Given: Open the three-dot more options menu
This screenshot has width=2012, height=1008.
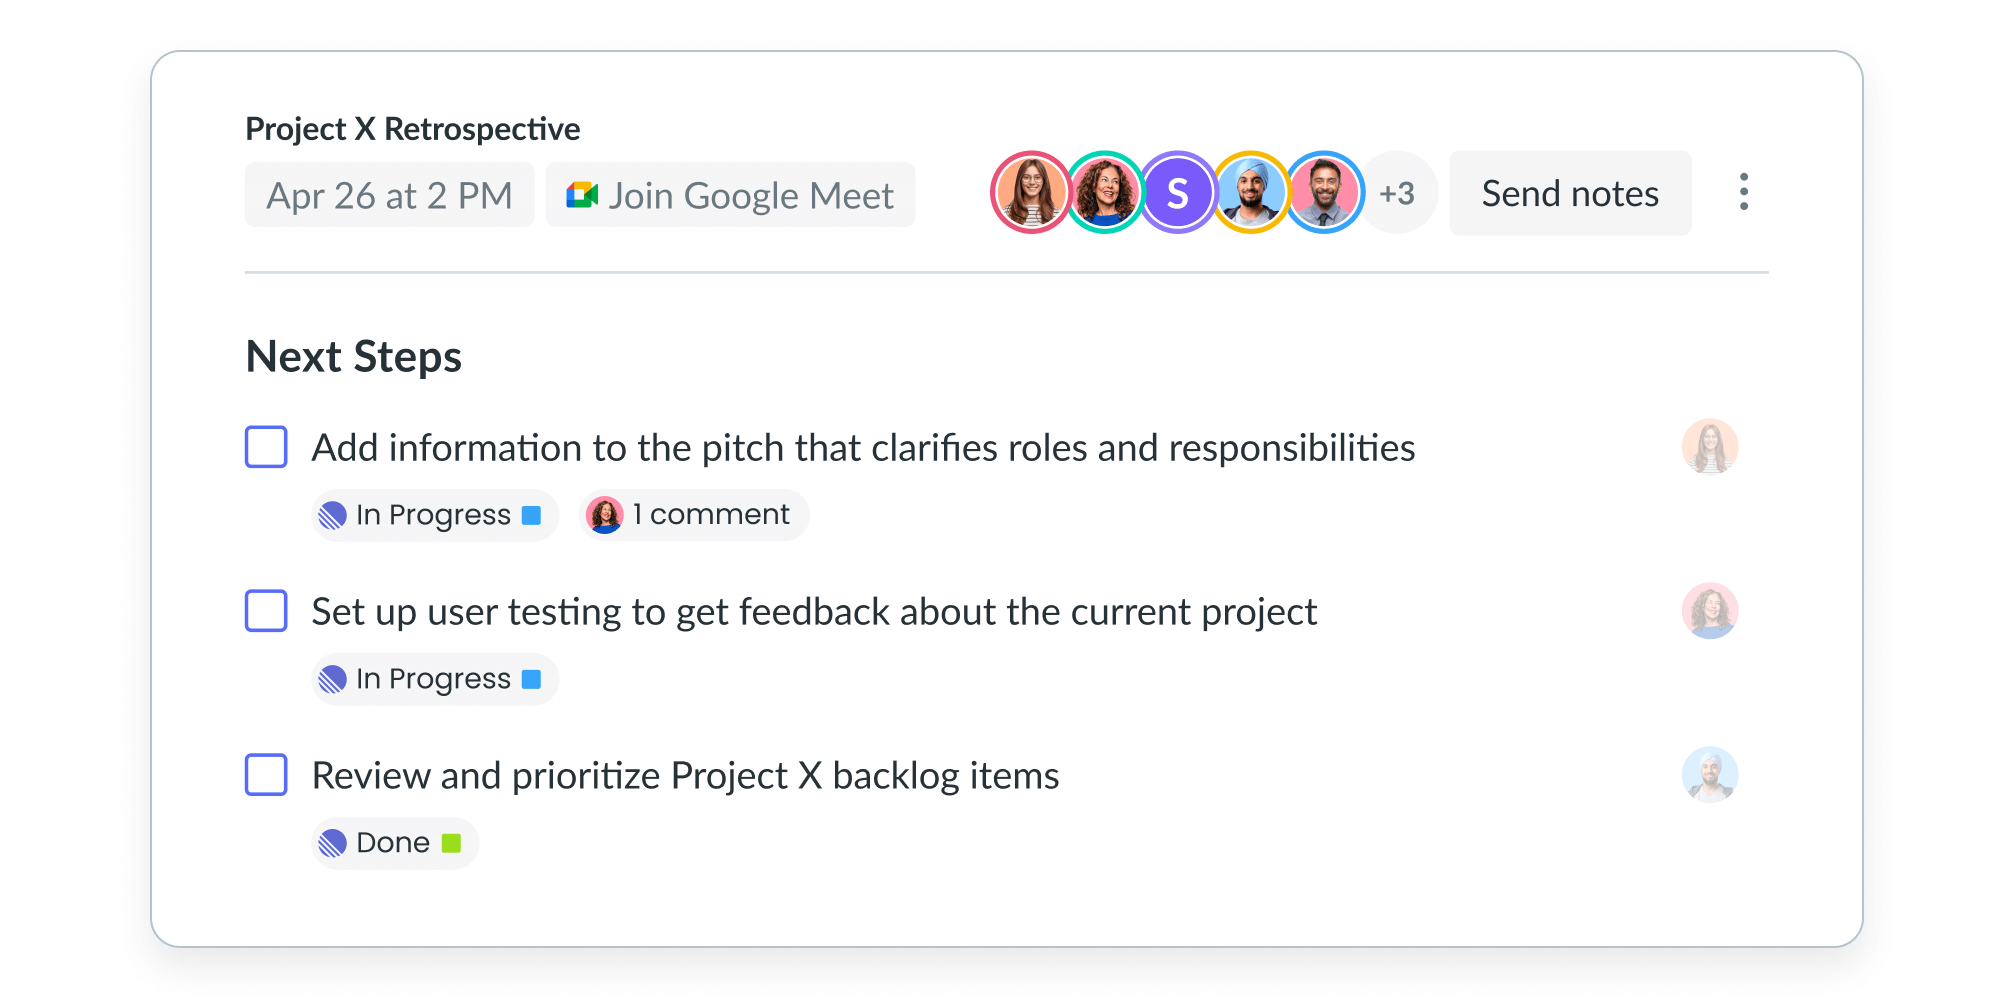Looking at the screenshot, I should 1743,192.
